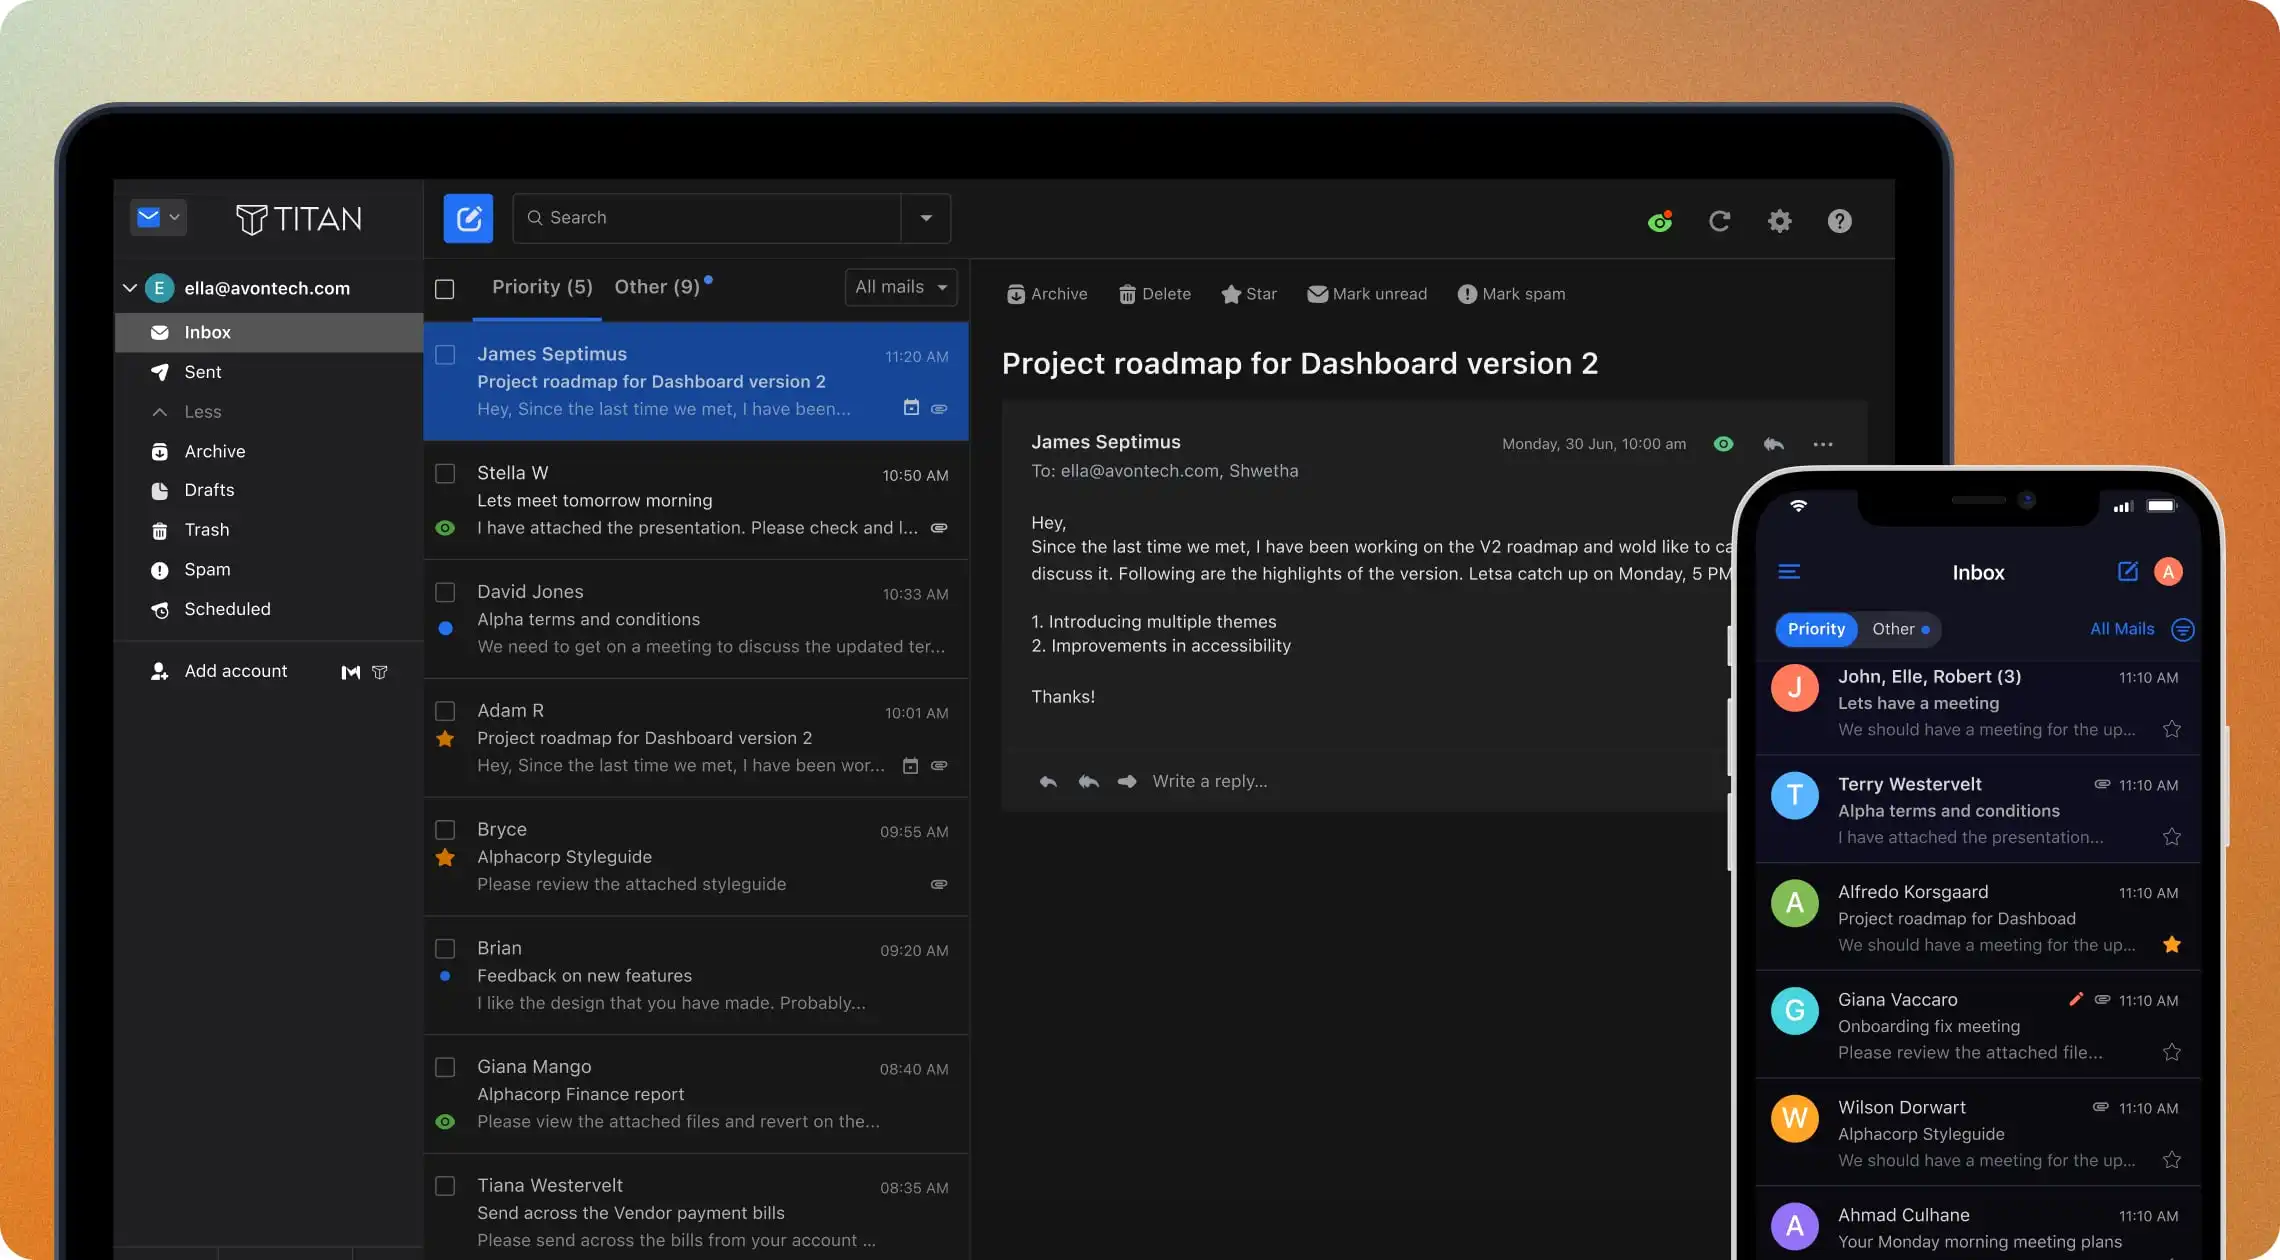The height and width of the screenshot is (1260, 2280).
Task: Open the three-dot more options menu
Action: (x=1823, y=444)
